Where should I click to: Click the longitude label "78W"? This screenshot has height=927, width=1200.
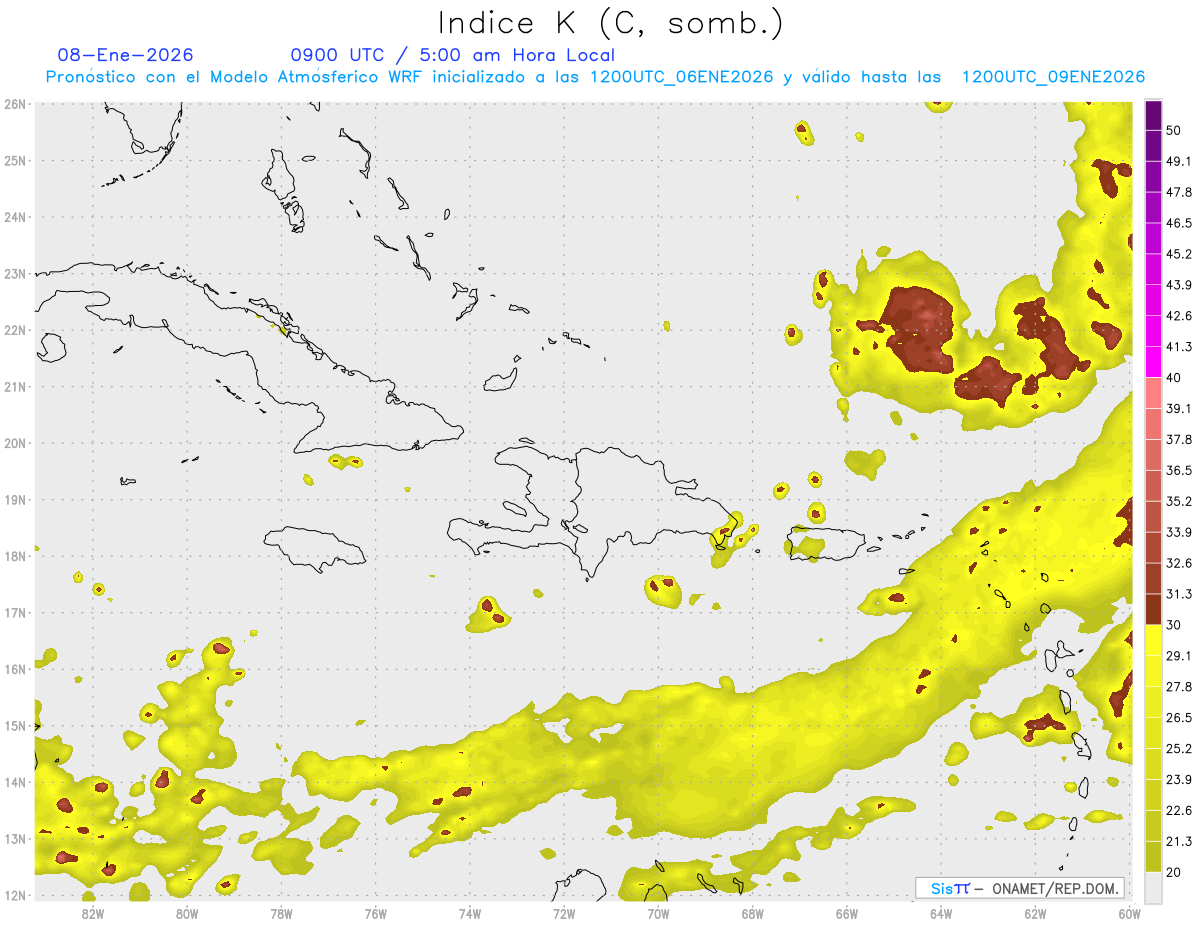click(x=282, y=913)
